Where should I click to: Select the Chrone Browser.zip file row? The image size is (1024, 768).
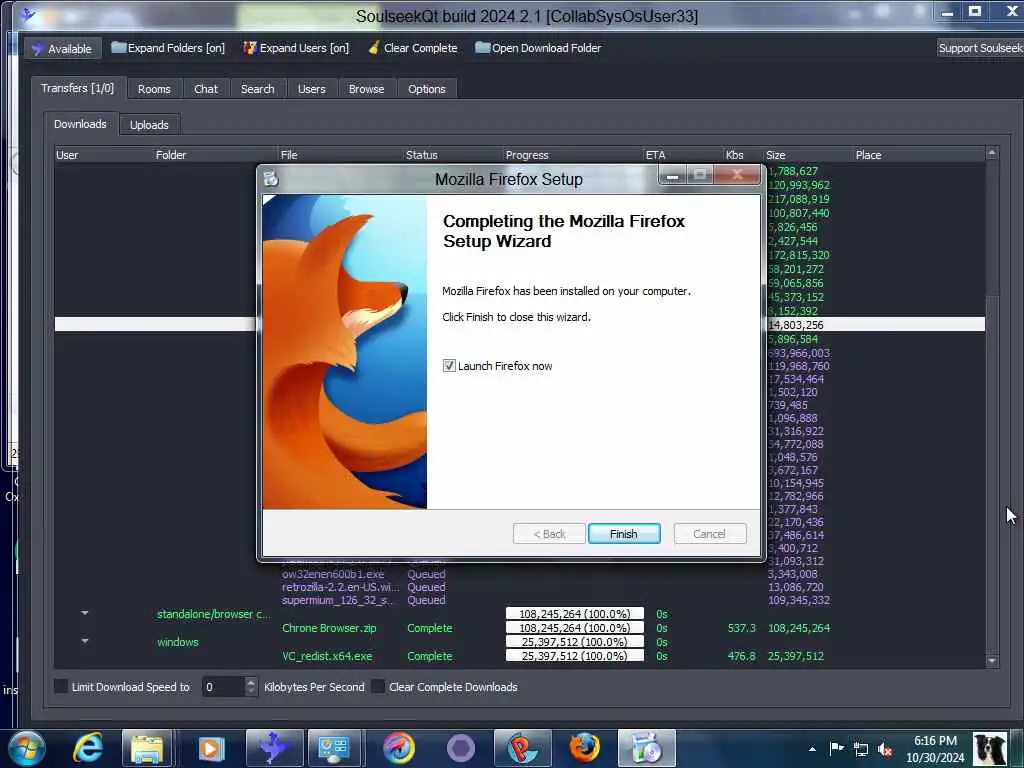(x=519, y=628)
